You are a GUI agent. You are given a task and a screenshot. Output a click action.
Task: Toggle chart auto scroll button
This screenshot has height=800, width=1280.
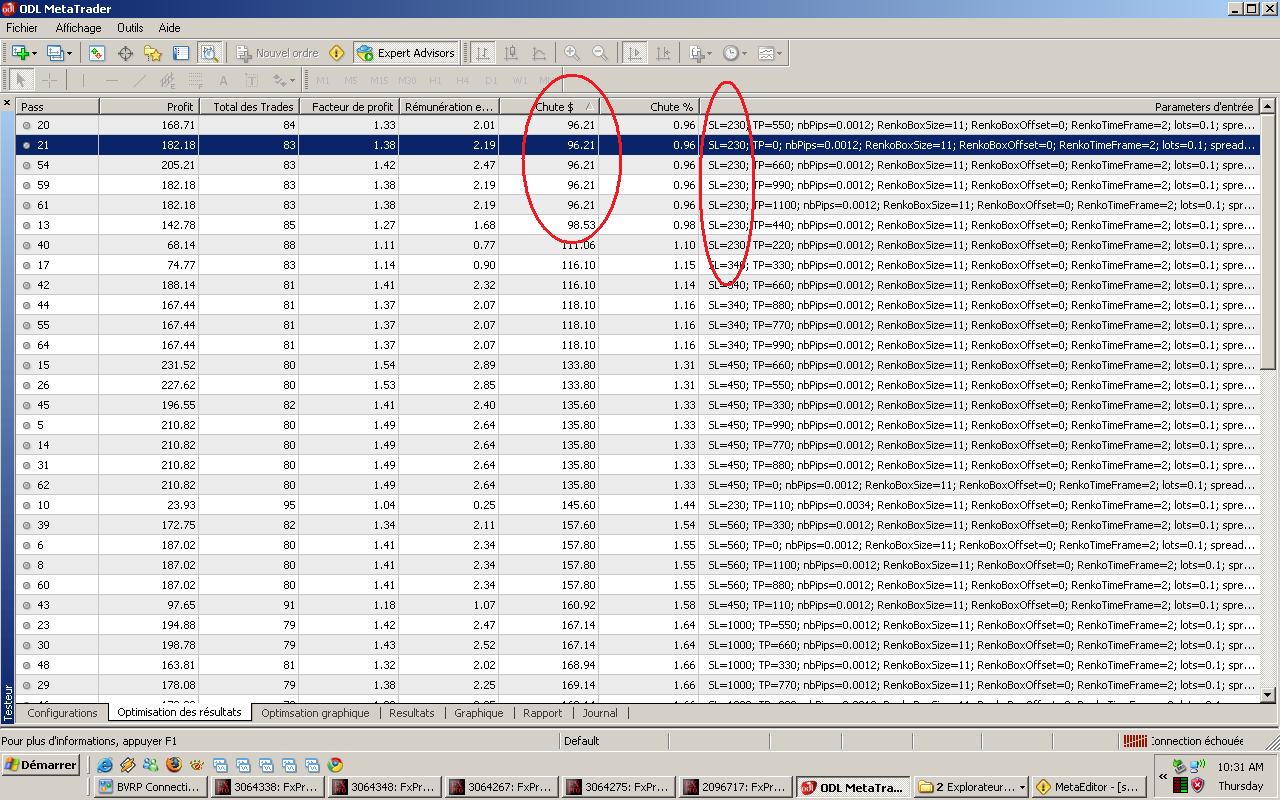click(634, 53)
